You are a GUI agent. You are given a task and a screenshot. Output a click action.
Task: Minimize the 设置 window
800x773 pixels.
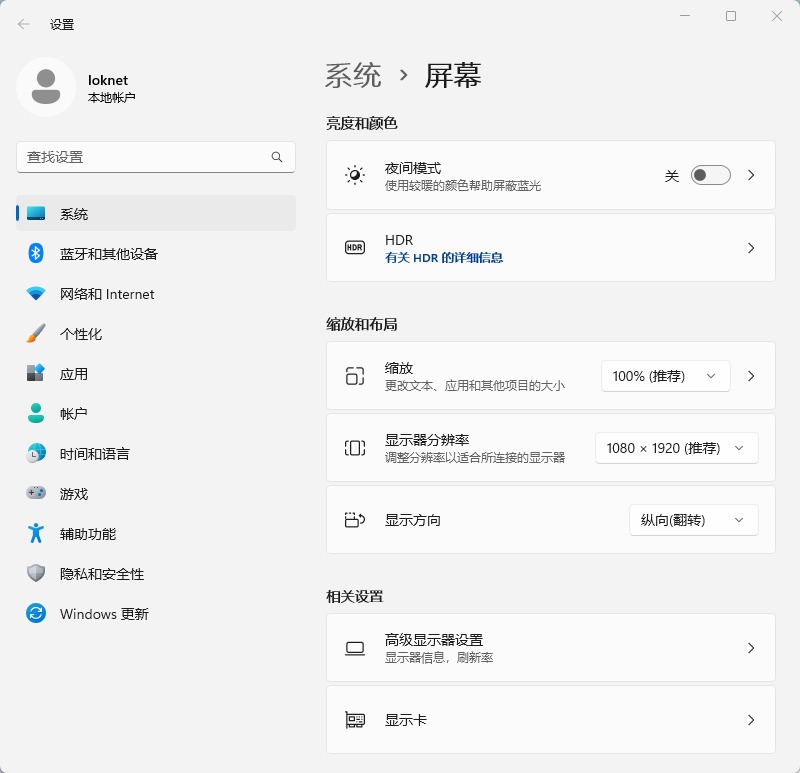click(685, 16)
